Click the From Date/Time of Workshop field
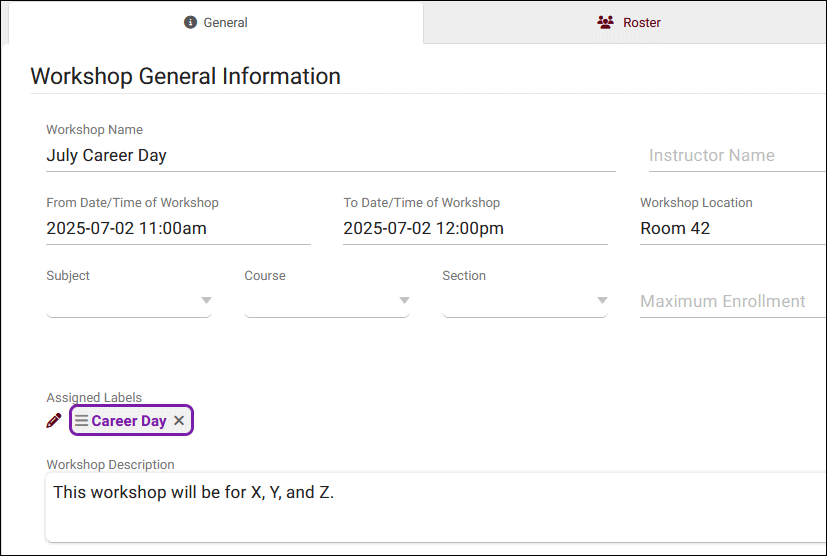The width and height of the screenshot is (827, 556). tap(178, 229)
